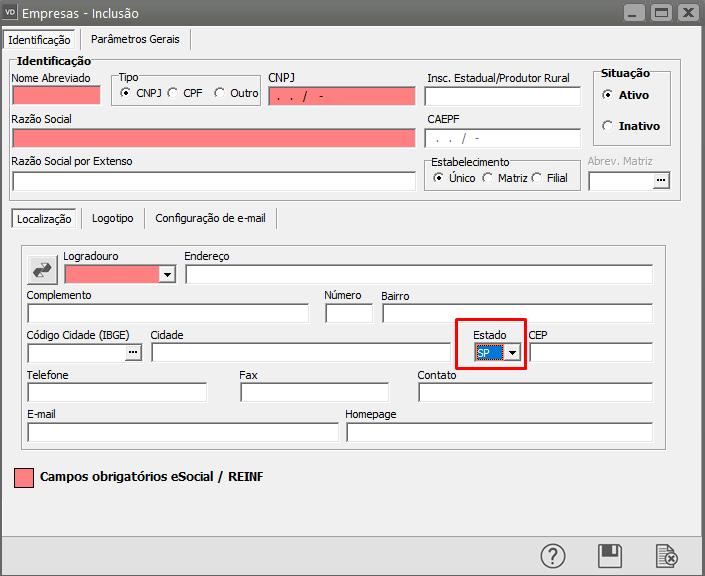Click the cancel document icon
The height and width of the screenshot is (576, 705).
(x=666, y=556)
